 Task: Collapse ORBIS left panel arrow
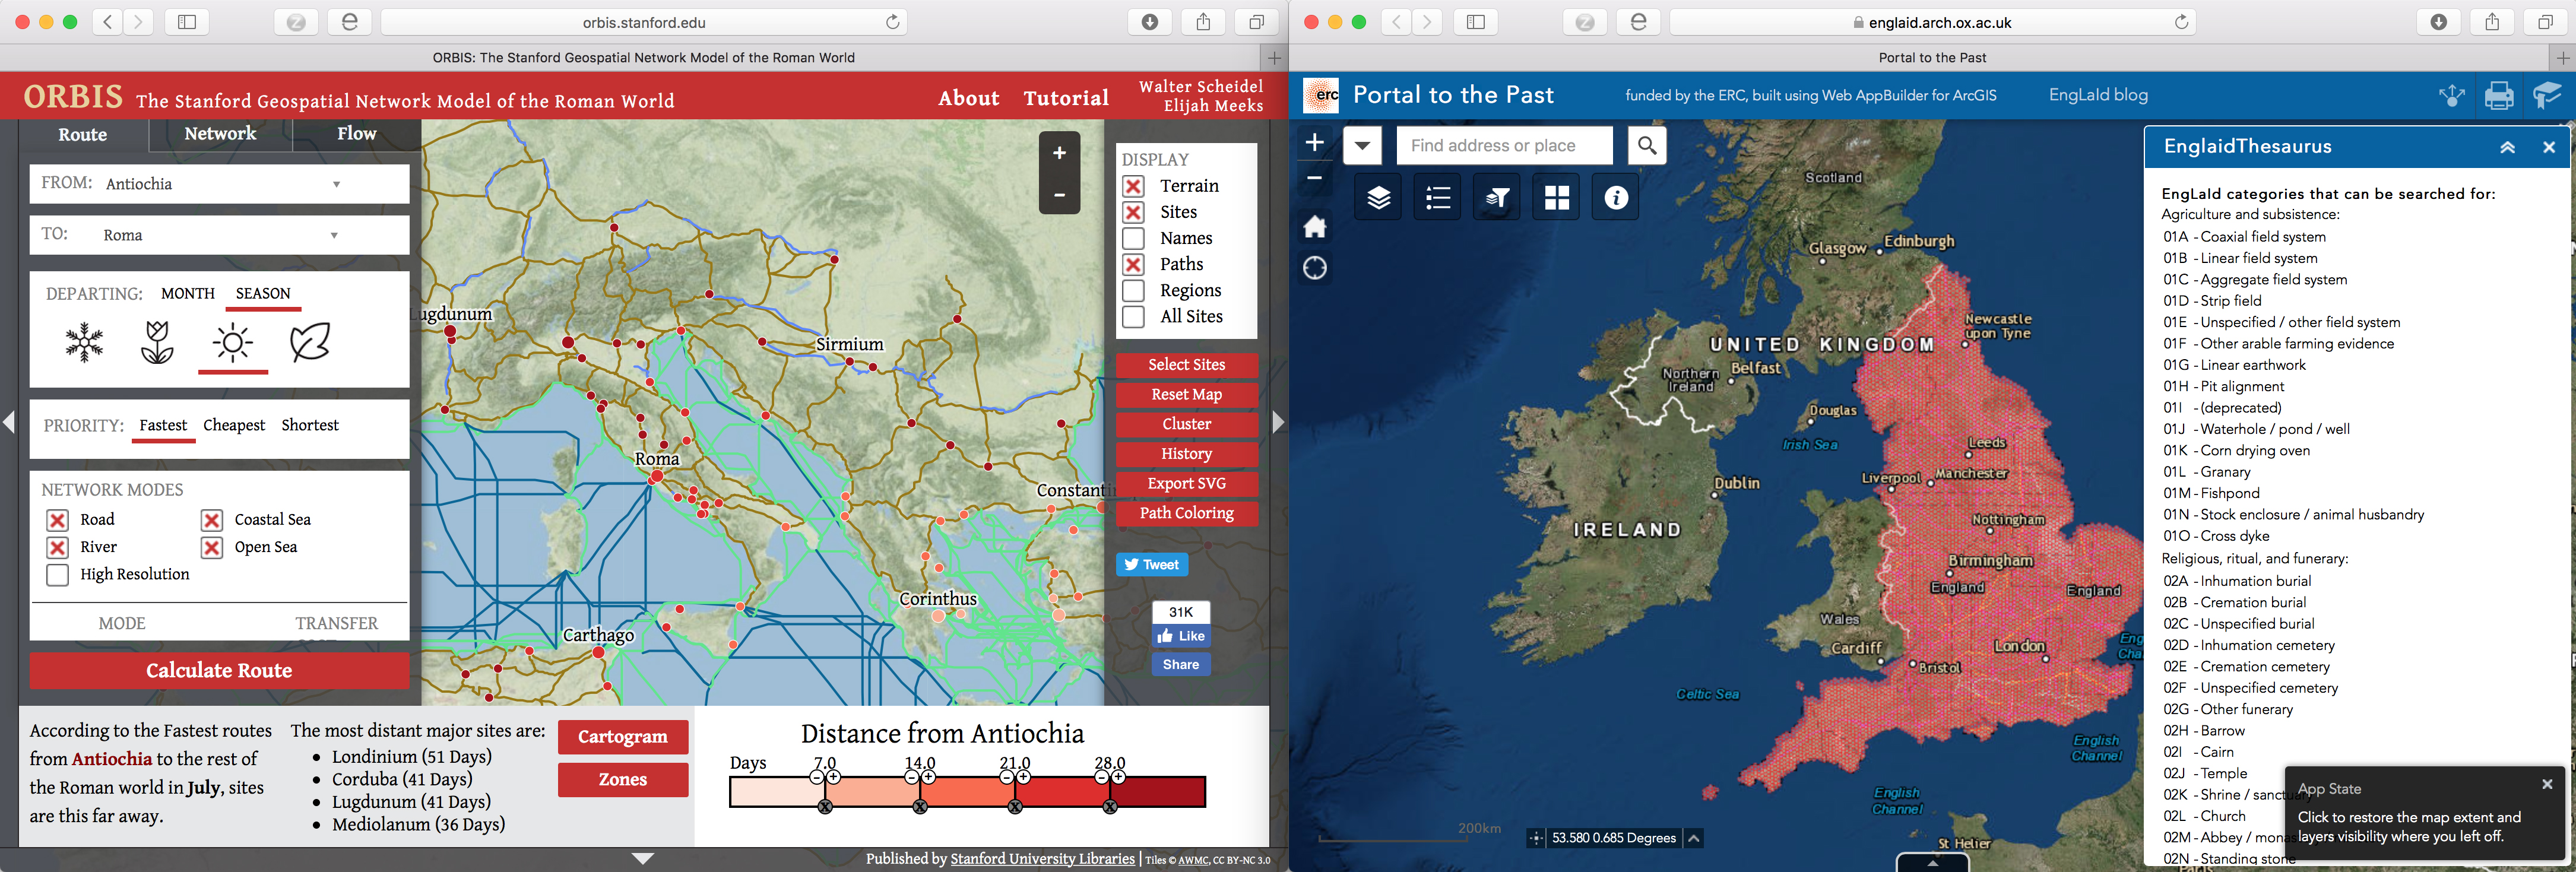(9, 422)
